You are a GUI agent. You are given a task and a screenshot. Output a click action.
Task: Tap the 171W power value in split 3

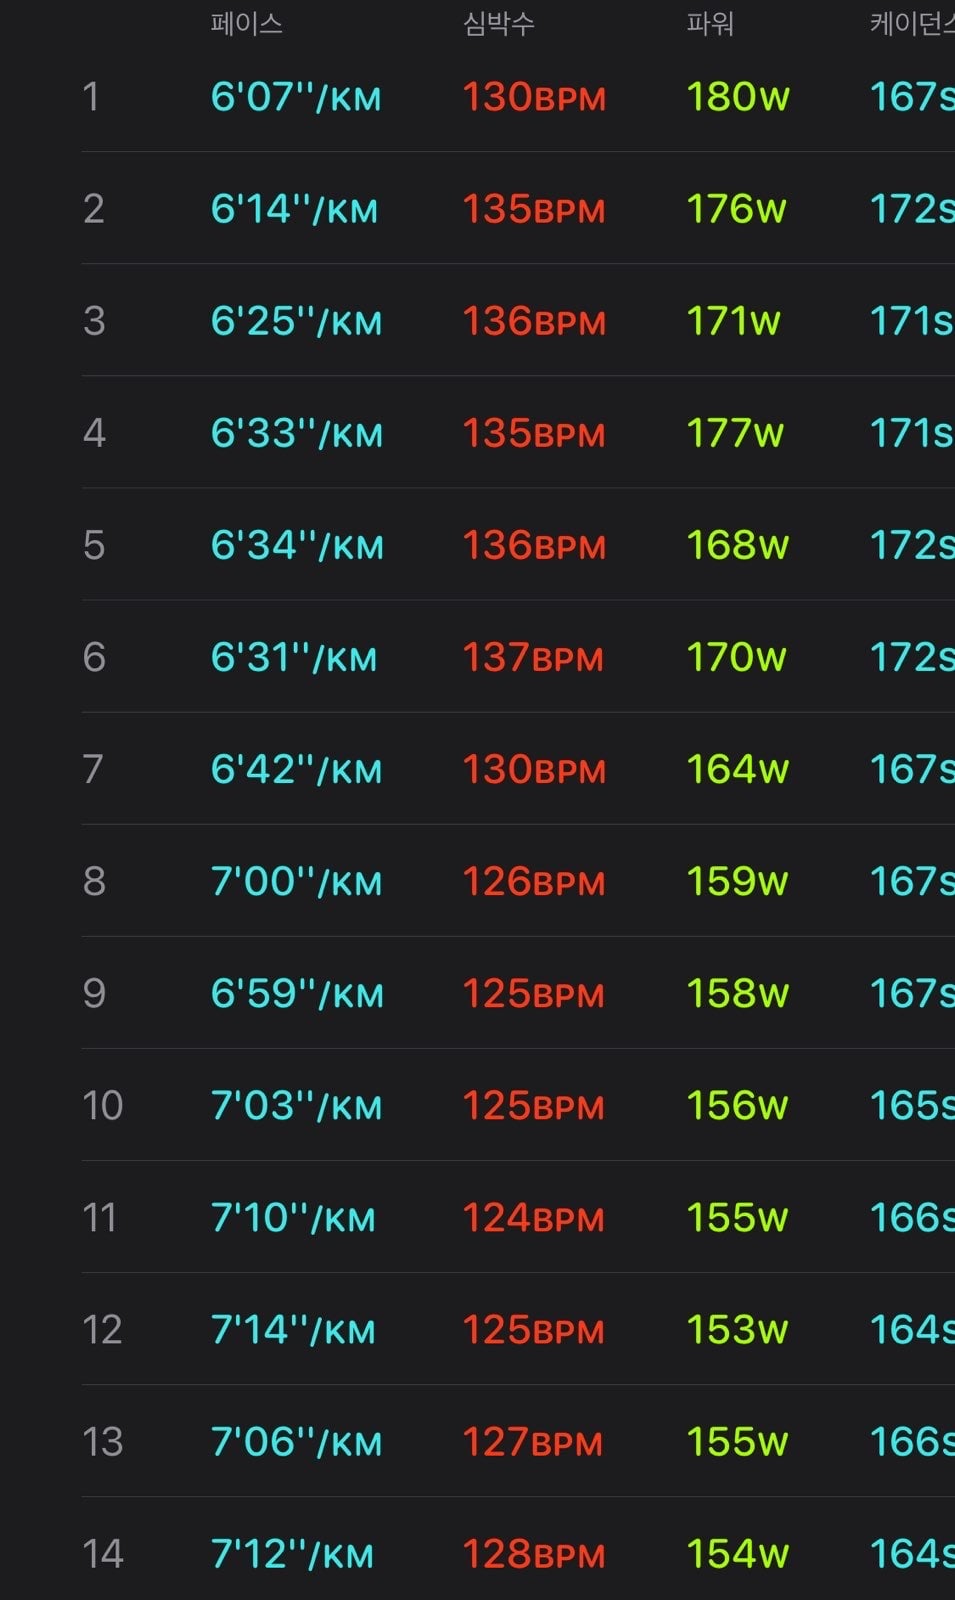tap(733, 321)
